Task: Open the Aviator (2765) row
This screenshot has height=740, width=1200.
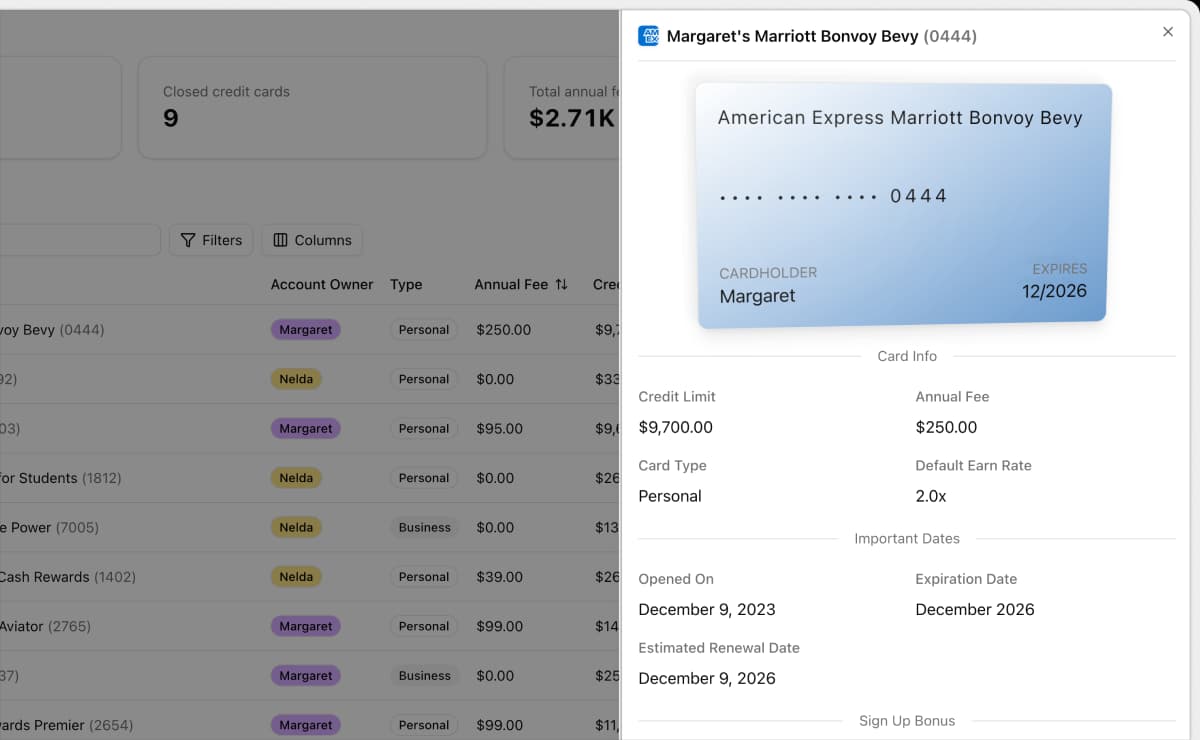Action: [x=310, y=626]
